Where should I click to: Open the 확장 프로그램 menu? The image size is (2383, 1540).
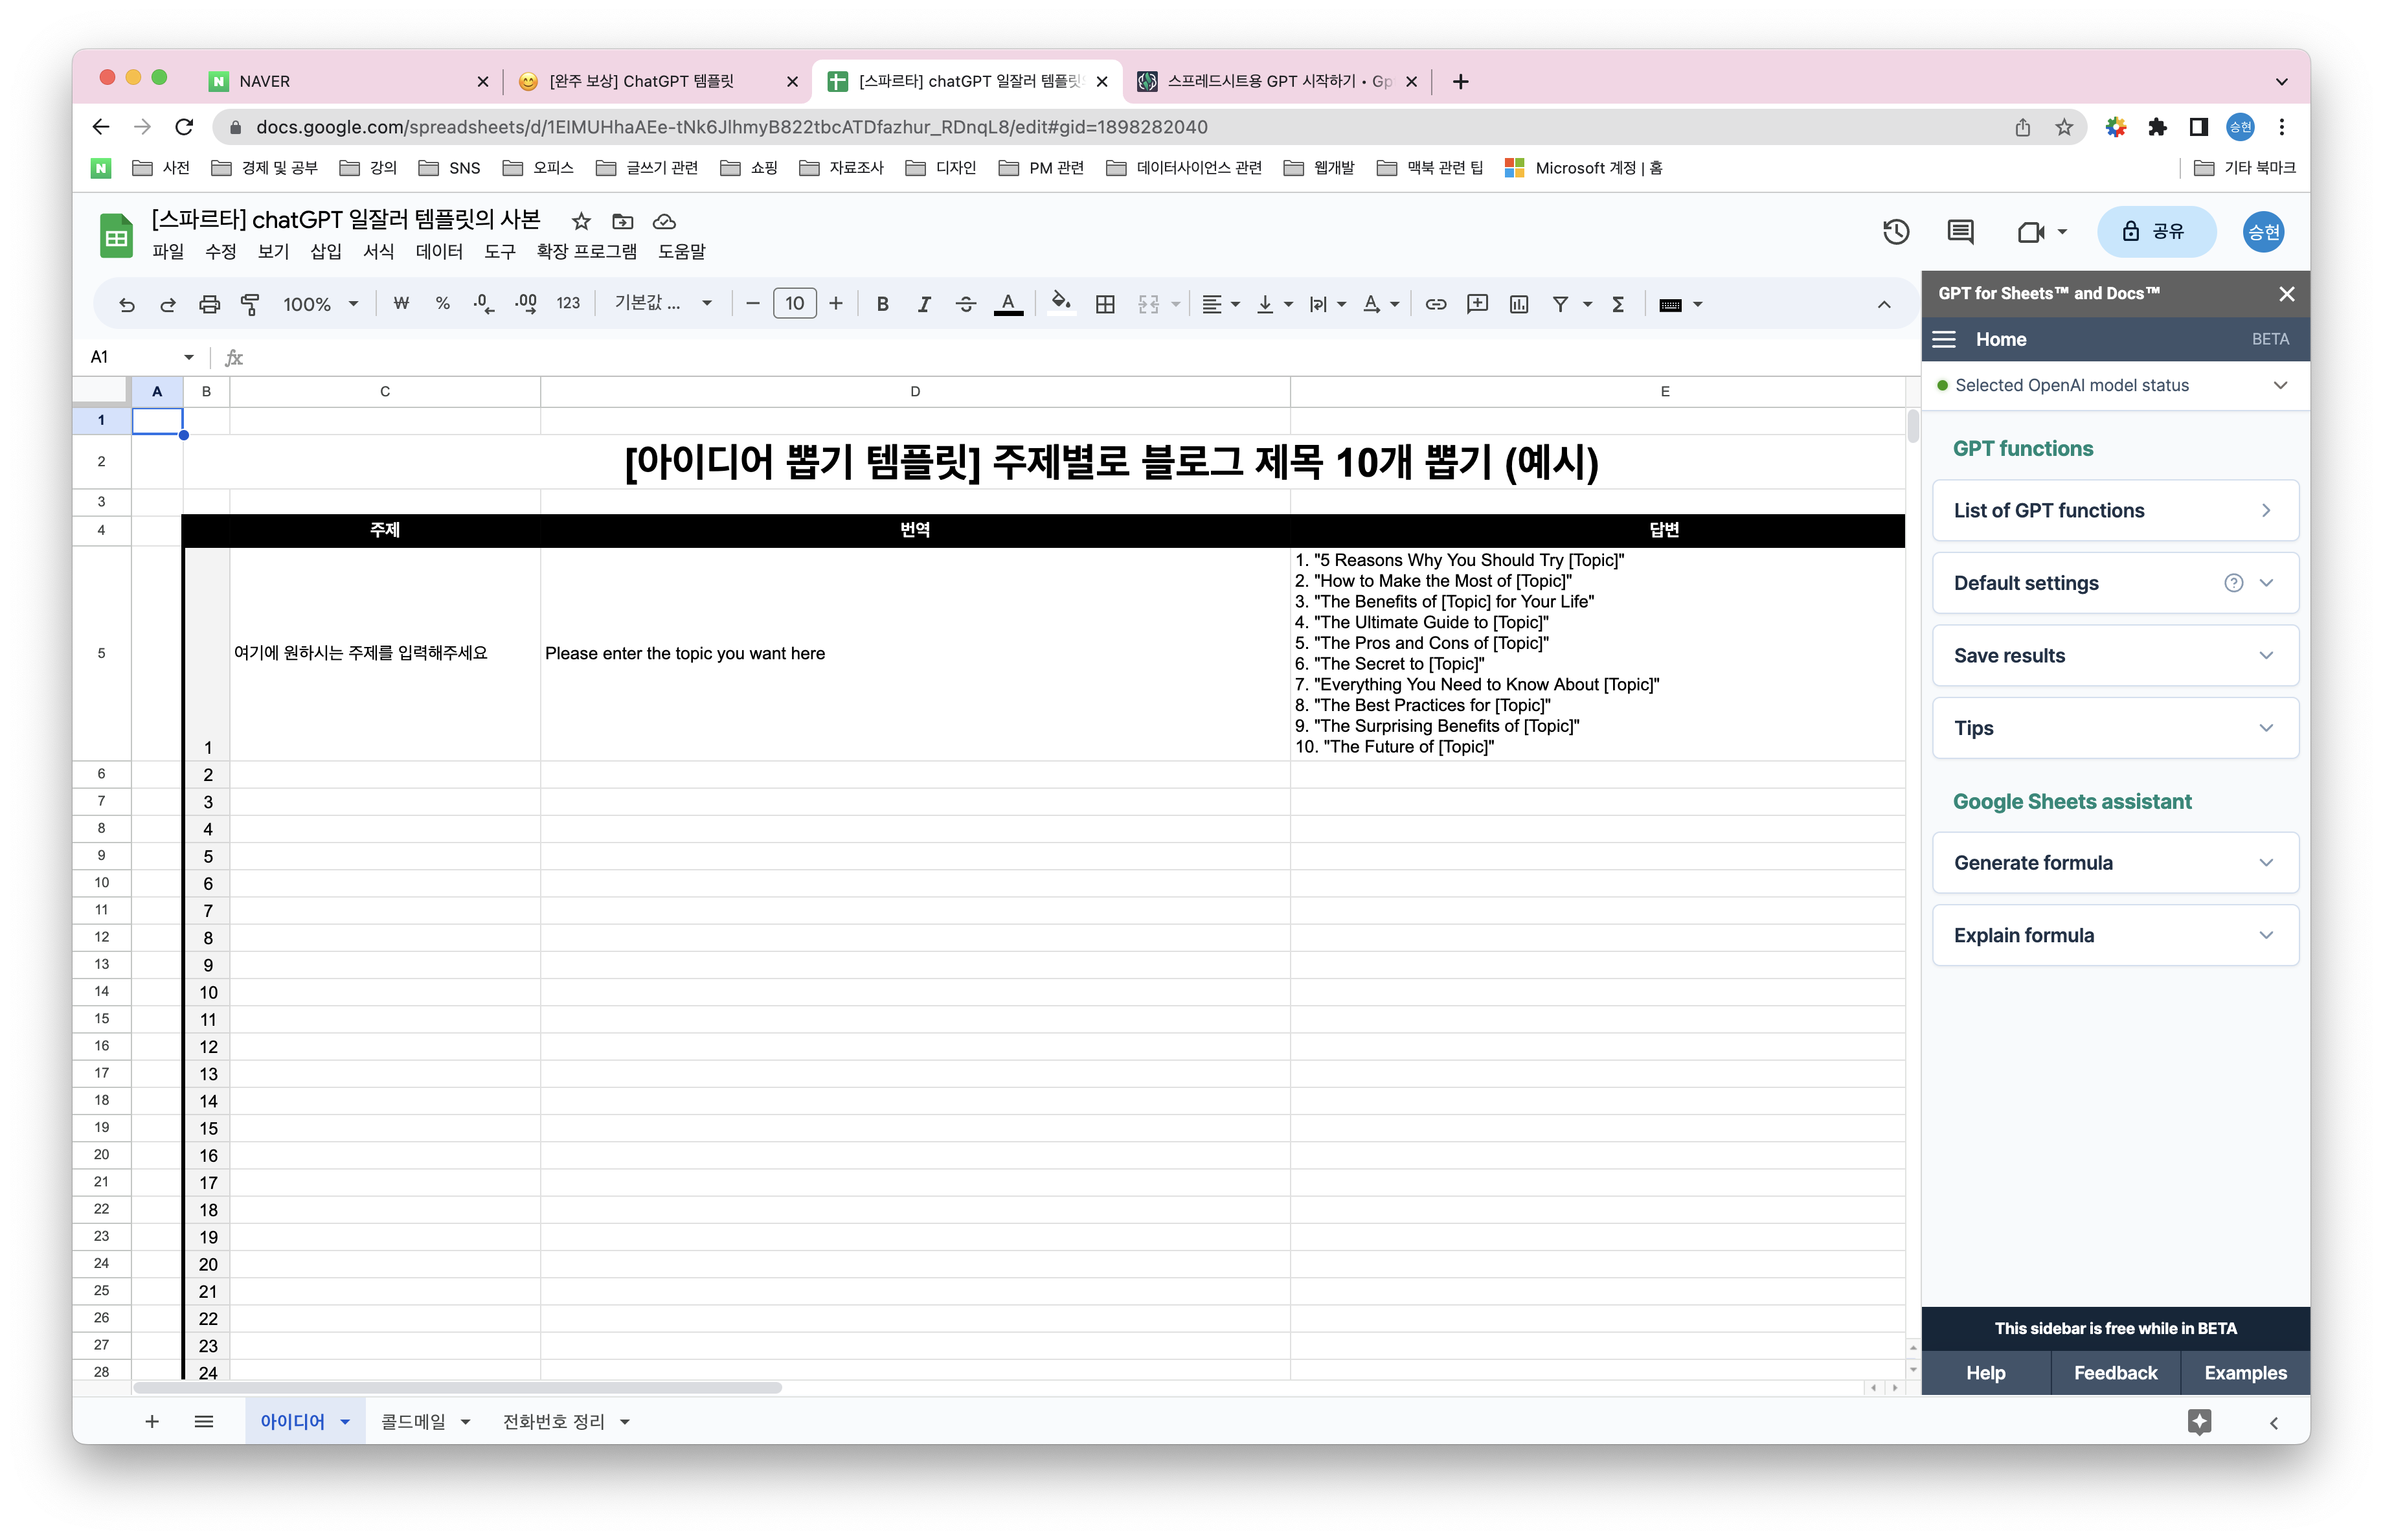[x=586, y=251]
